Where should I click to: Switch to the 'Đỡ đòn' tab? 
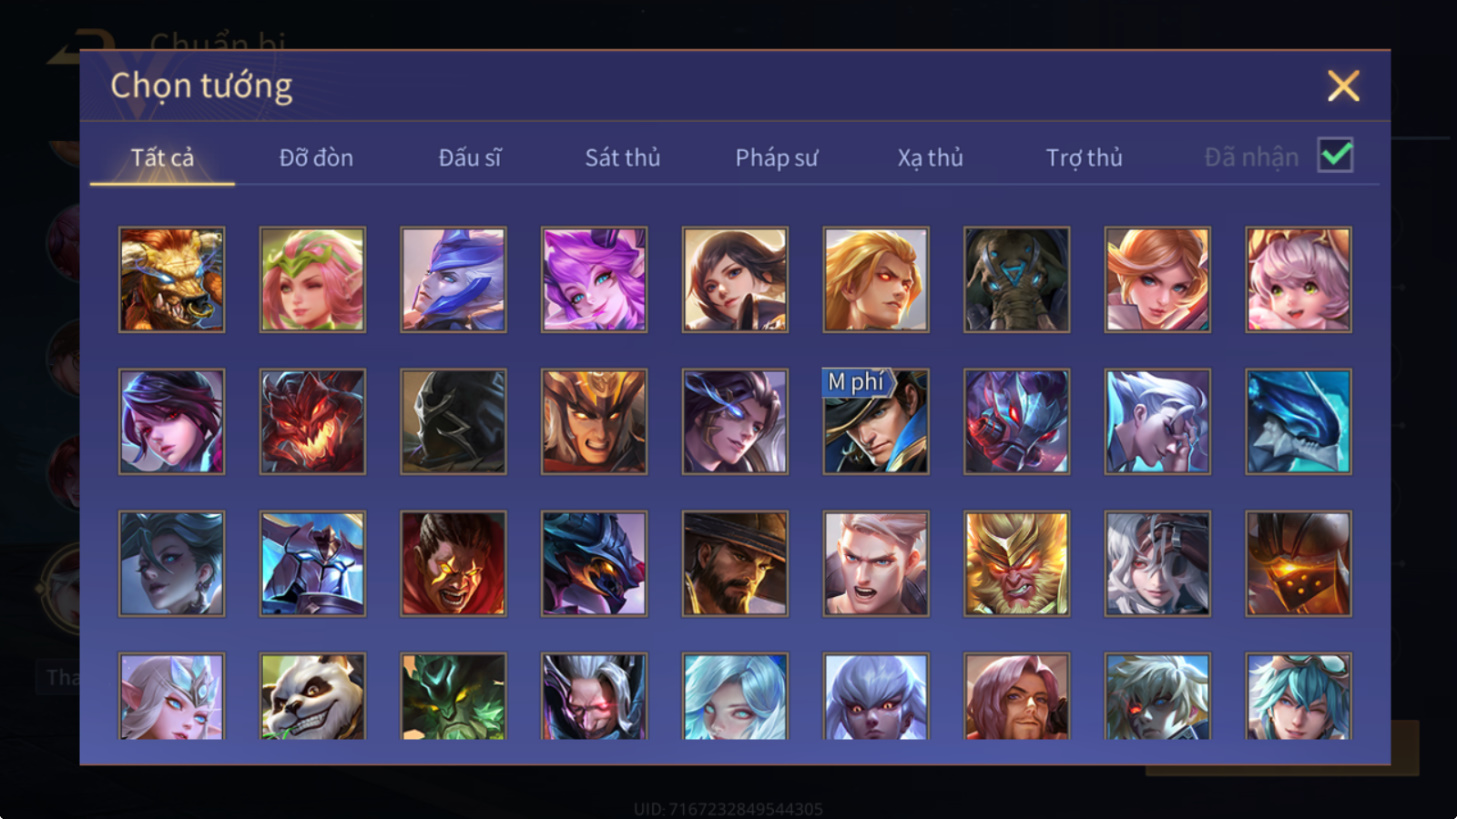tap(316, 157)
